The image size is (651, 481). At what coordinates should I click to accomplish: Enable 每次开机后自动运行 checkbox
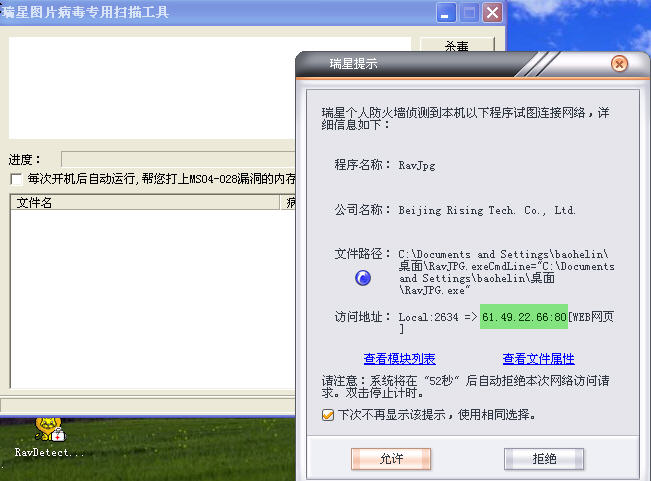(16, 179)
